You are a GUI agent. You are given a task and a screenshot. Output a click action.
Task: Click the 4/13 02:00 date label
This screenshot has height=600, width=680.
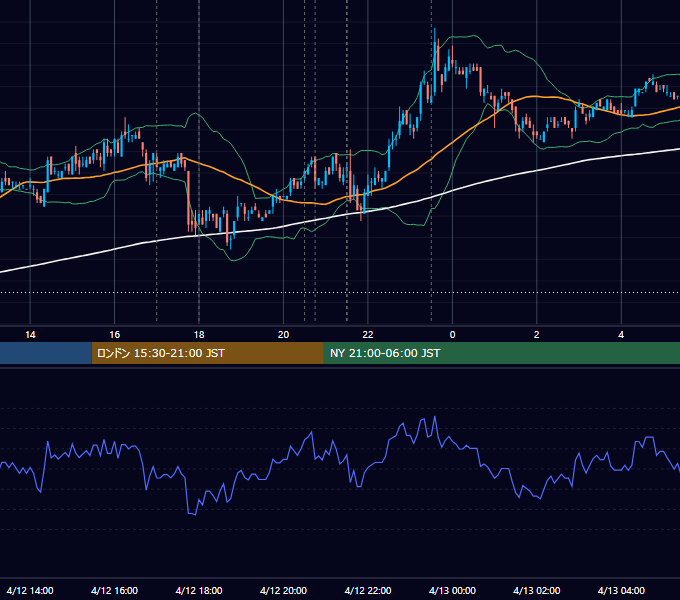pyautogui.click(x=536, y=590)
